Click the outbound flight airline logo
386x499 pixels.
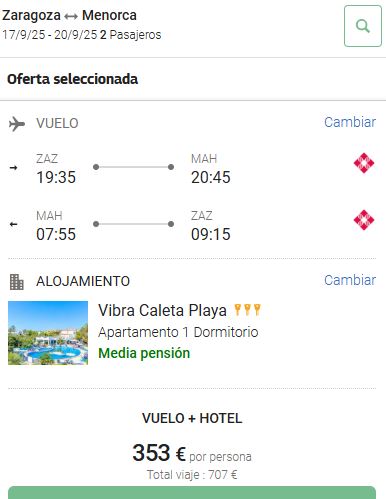coord(364,163)
